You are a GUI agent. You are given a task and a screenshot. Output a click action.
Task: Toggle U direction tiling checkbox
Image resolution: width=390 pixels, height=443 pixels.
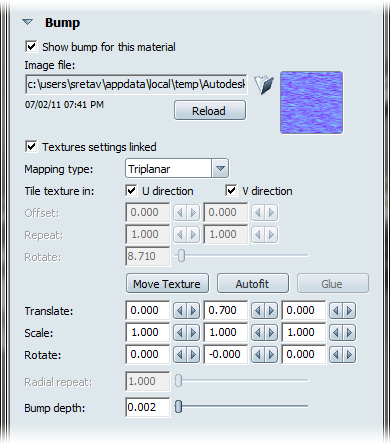point(131,191)
